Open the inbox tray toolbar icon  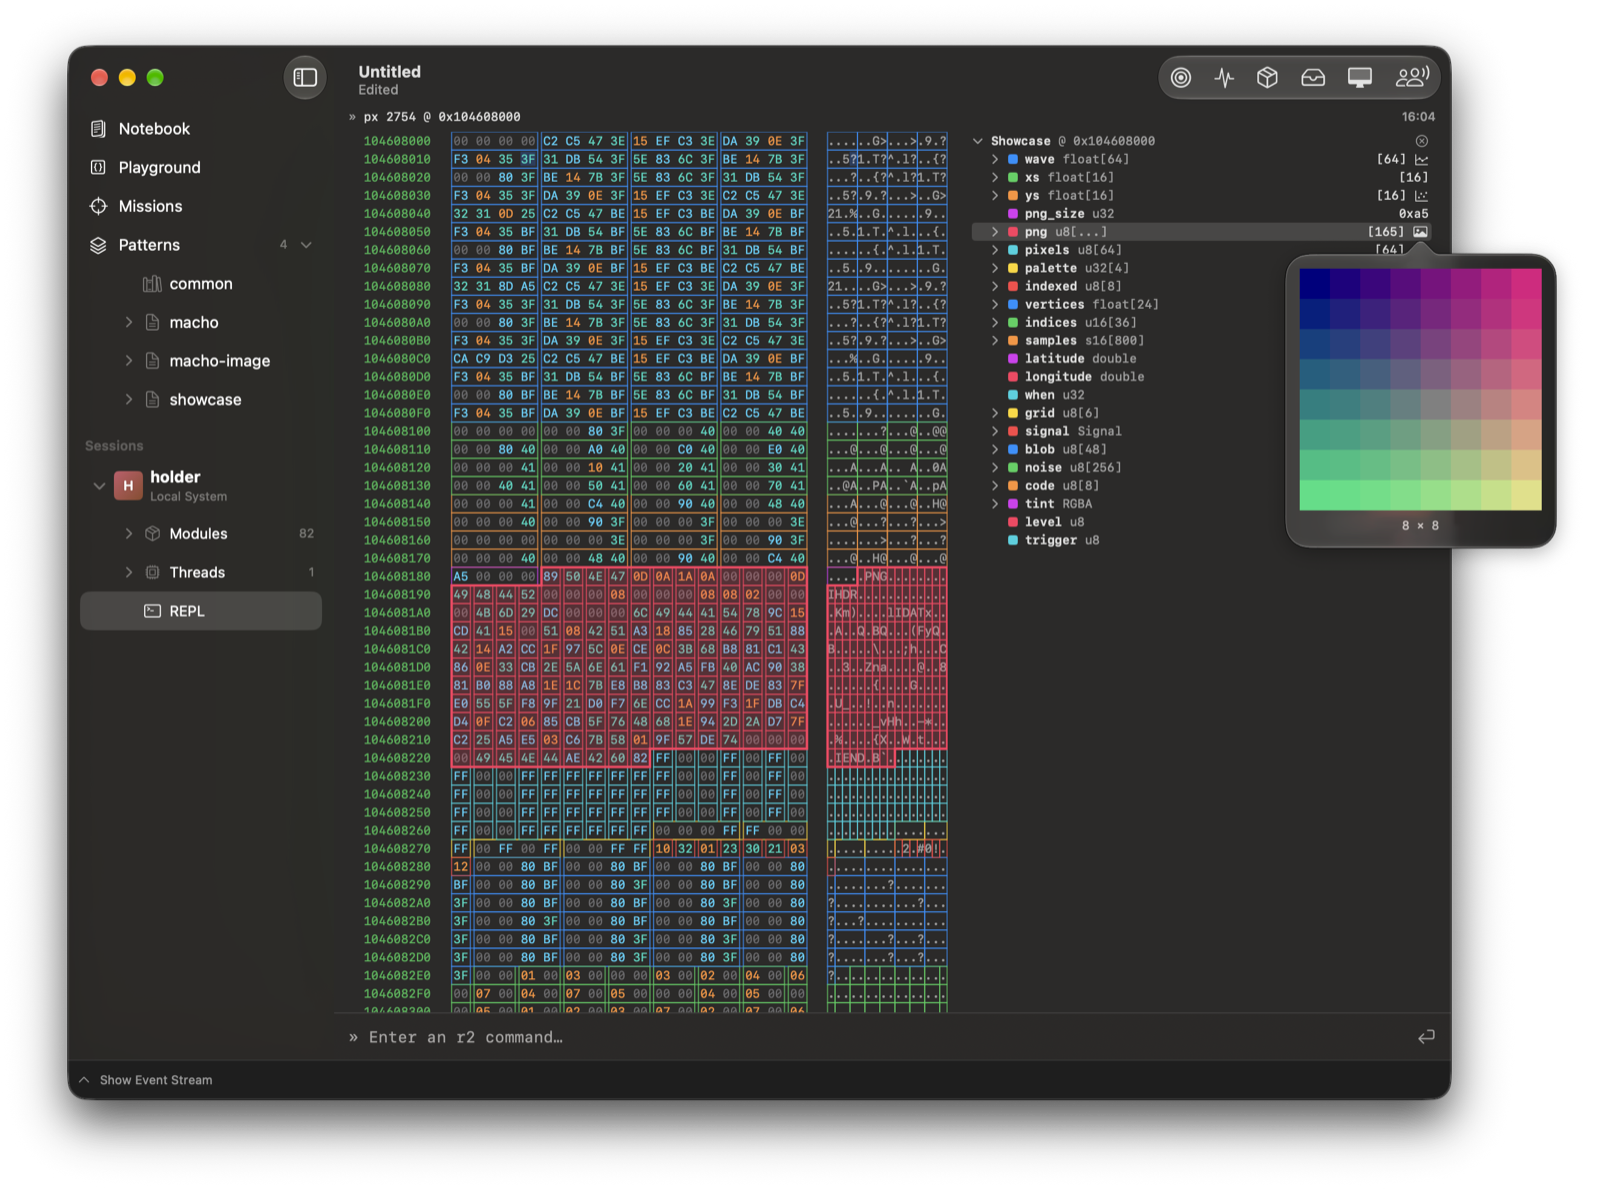click(x=1313, y=78)
